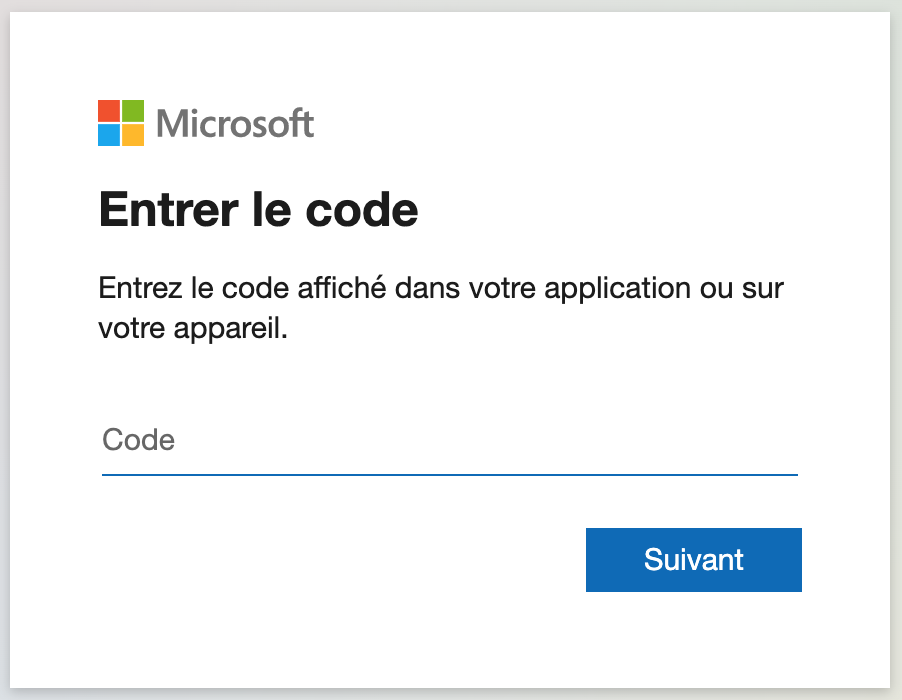The image size is (902, 700).
Task: Click the red square in Microsoft logo
Action: (109, 111)
